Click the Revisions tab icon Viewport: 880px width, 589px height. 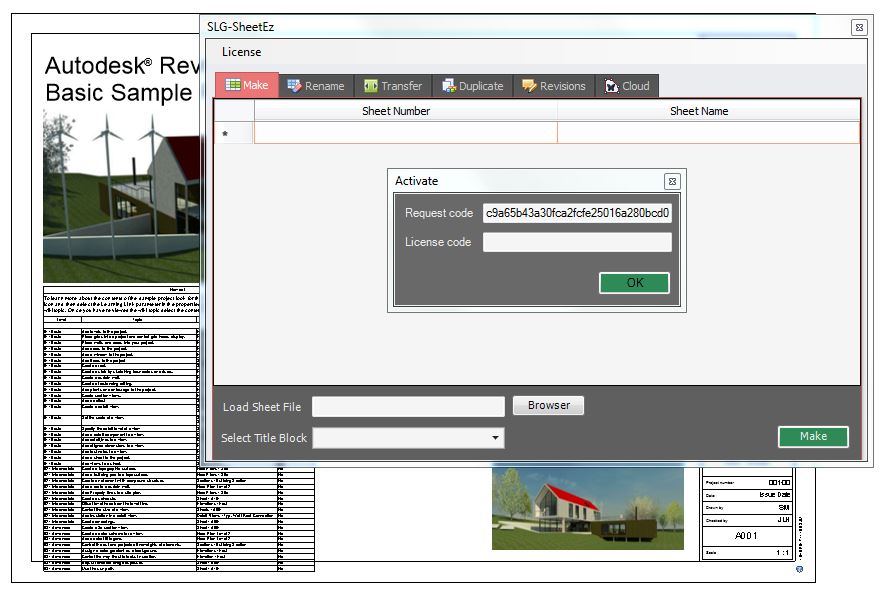[529, 85]
